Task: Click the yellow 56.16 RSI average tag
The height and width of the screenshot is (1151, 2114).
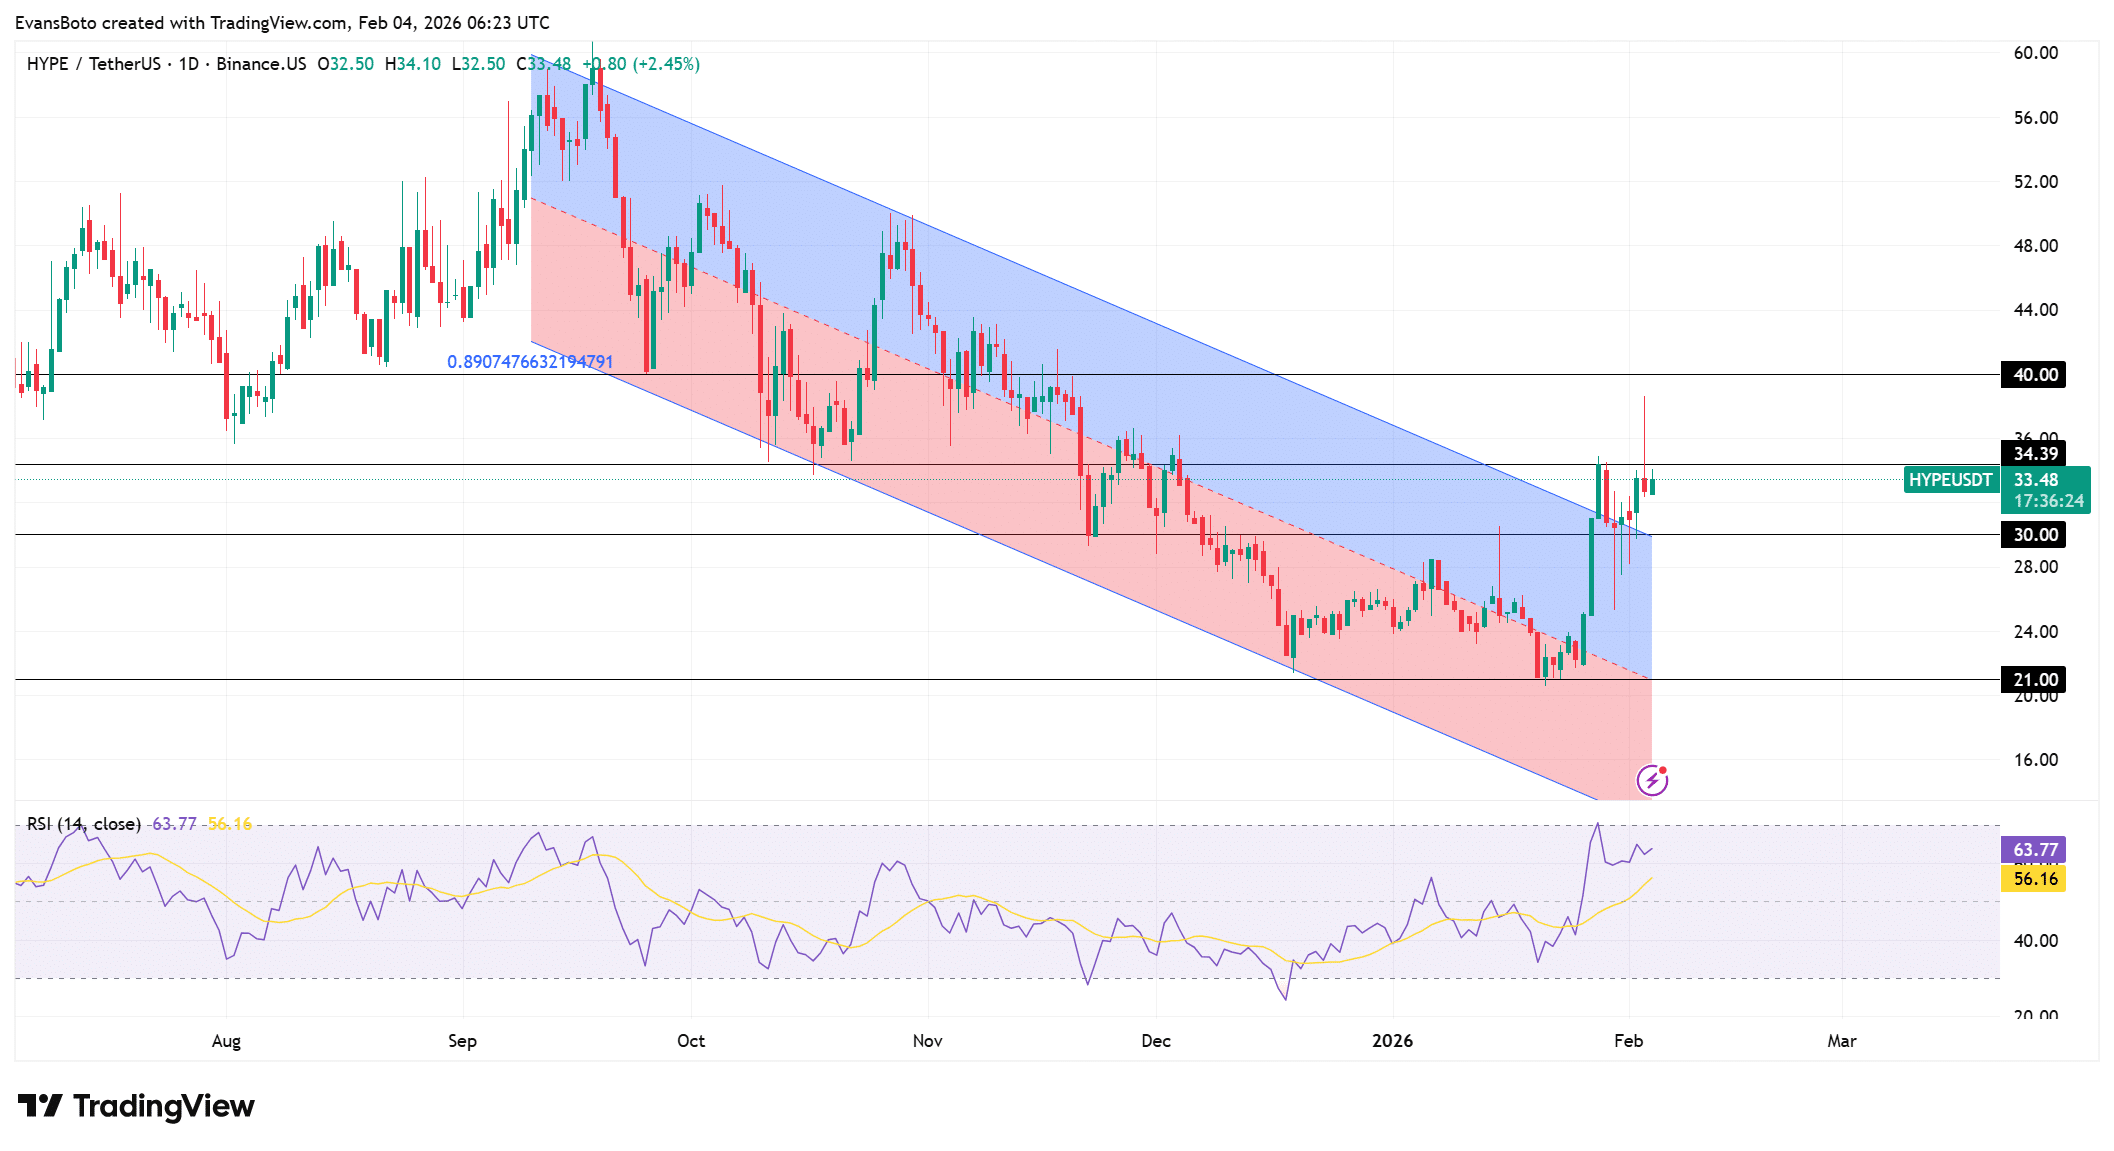Action: pyautogui.click(x=2034, y=879)
